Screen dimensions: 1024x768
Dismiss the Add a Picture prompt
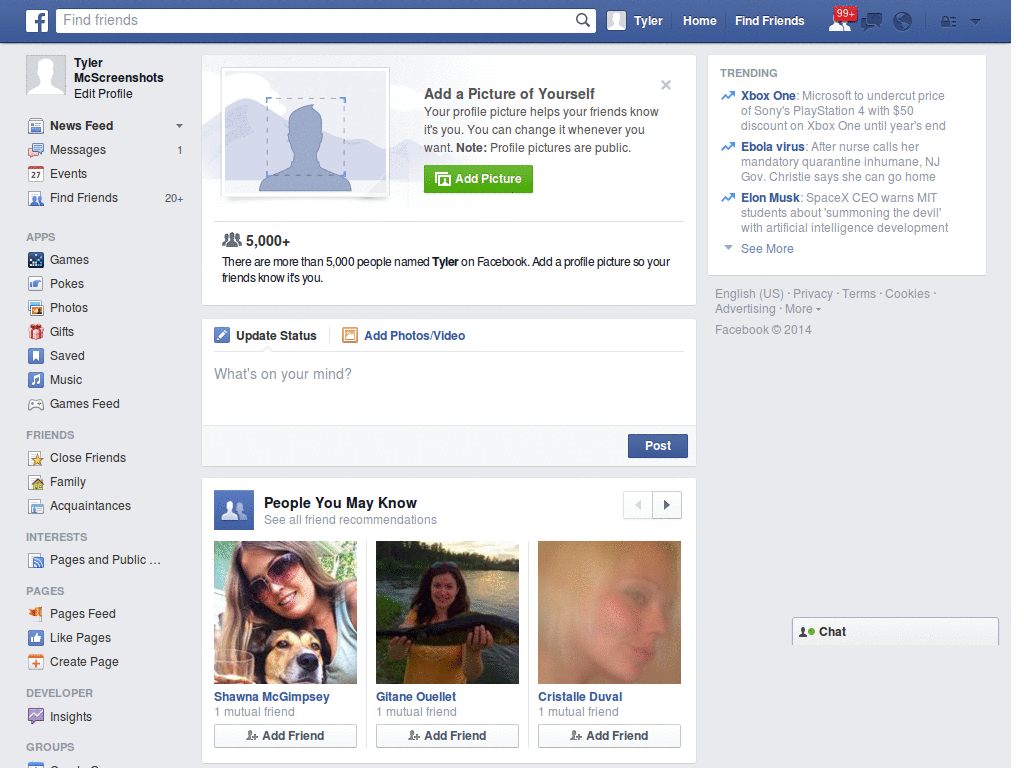[665, 85]
